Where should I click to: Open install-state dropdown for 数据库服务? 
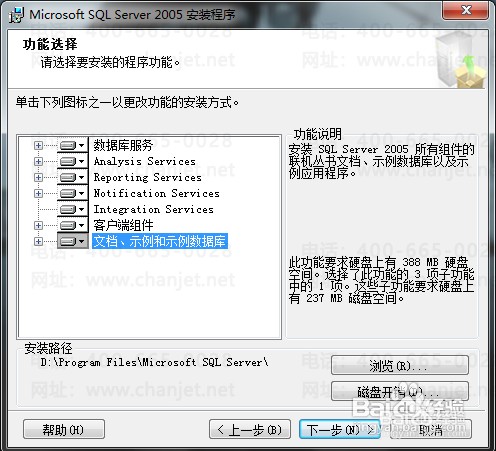click(x=72, y=145)
